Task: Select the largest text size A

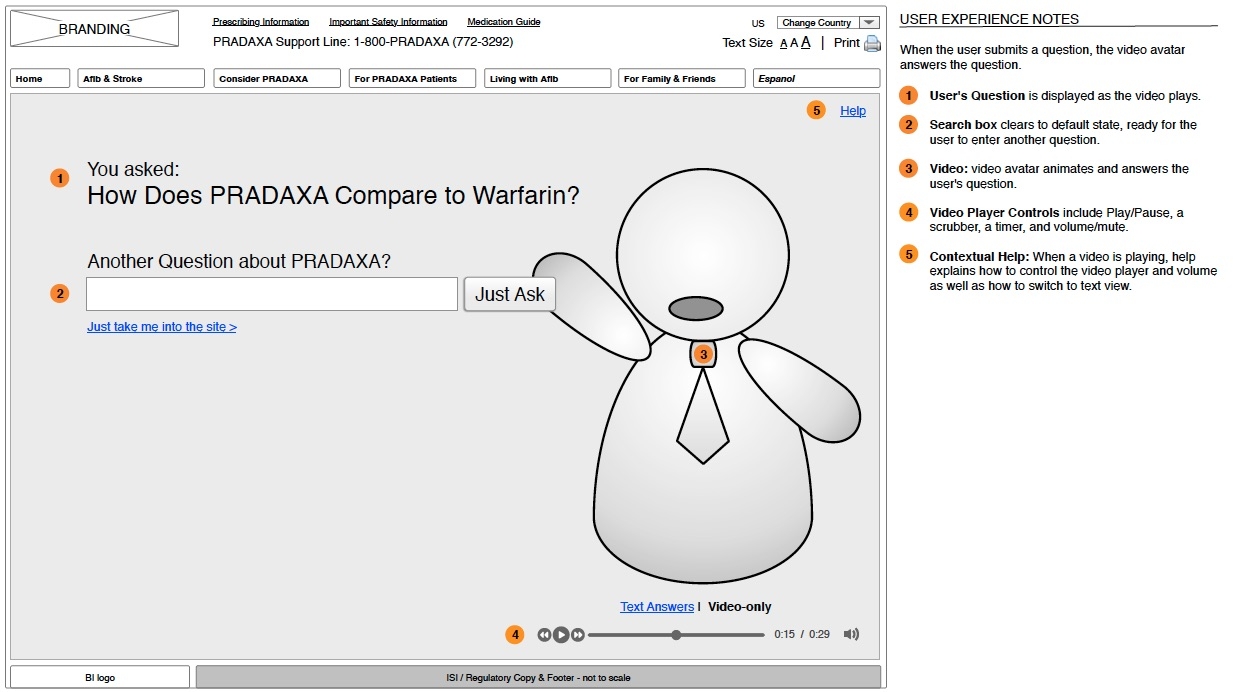Action: tap(805, 42)
